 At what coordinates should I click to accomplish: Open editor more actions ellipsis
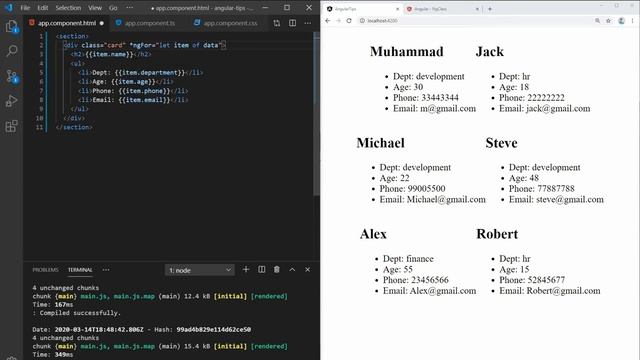coord(308,23)
